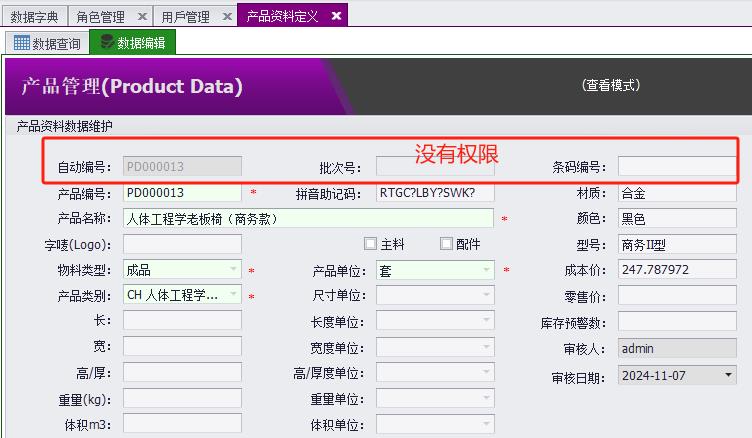The width and height of the screenshot is (752, 438).
Task: Close the 产品资料定义 tab
Action: [335, 17]
